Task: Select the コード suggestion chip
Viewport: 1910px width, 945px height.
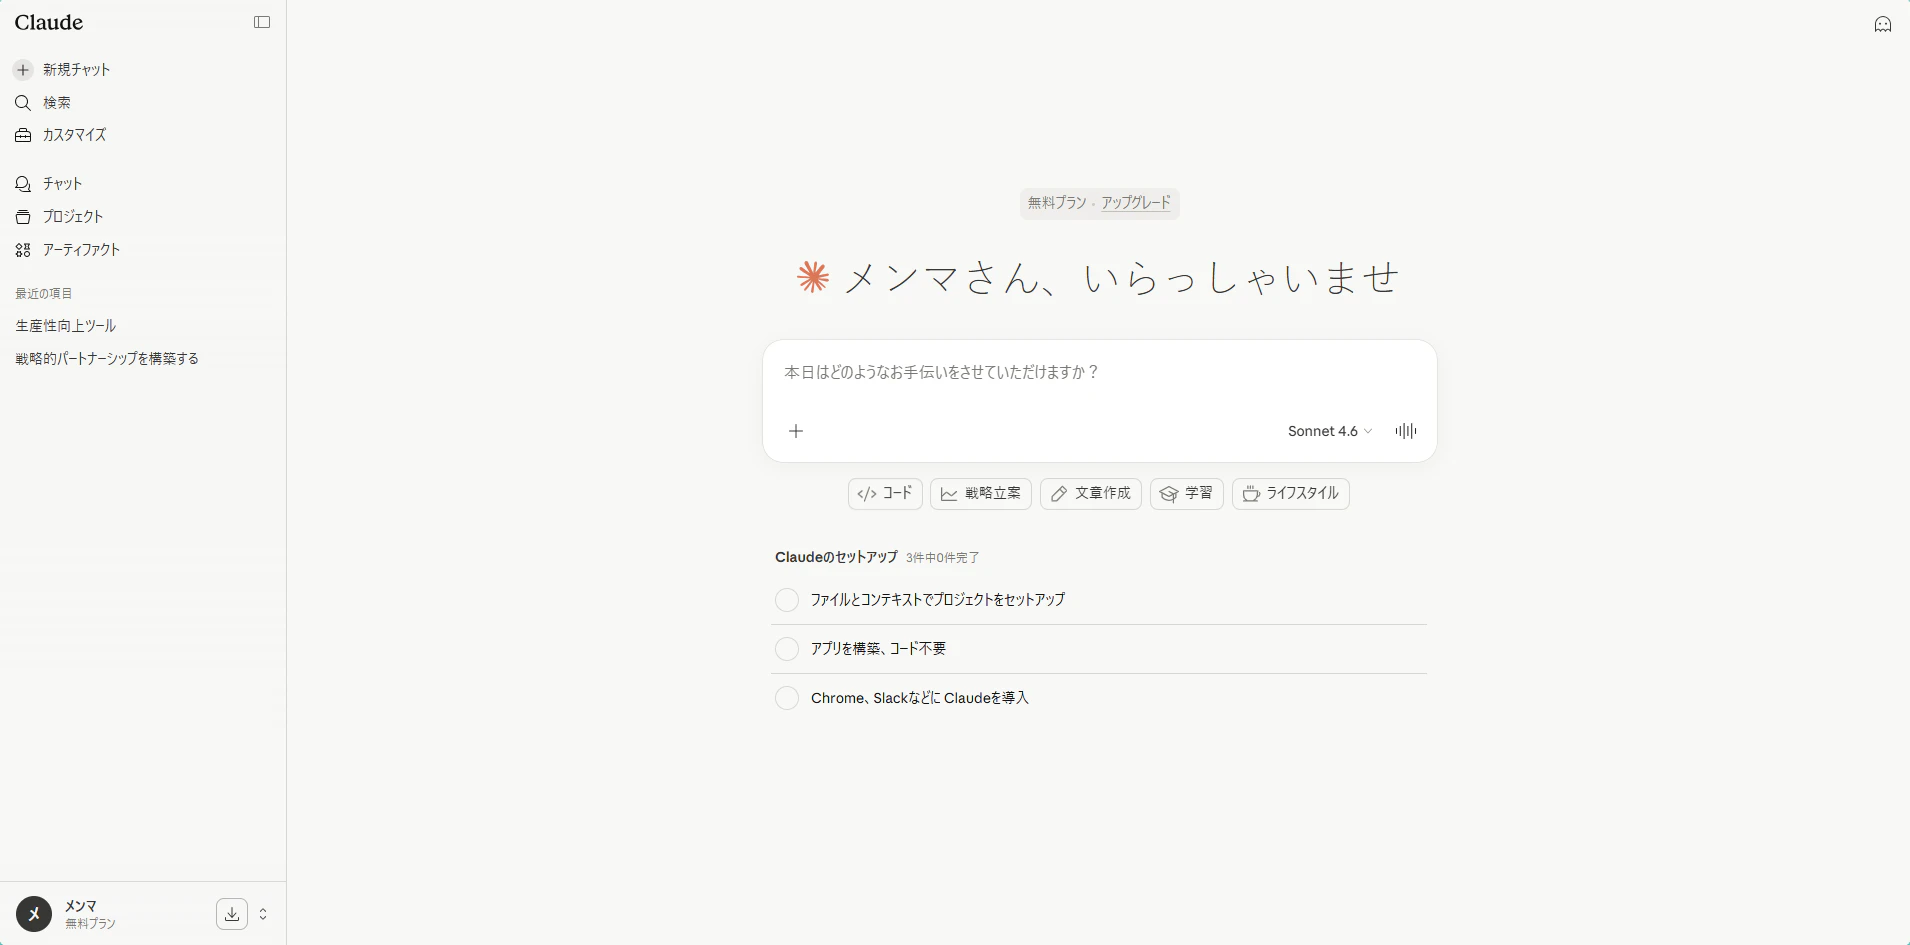Action: (885, 494)
